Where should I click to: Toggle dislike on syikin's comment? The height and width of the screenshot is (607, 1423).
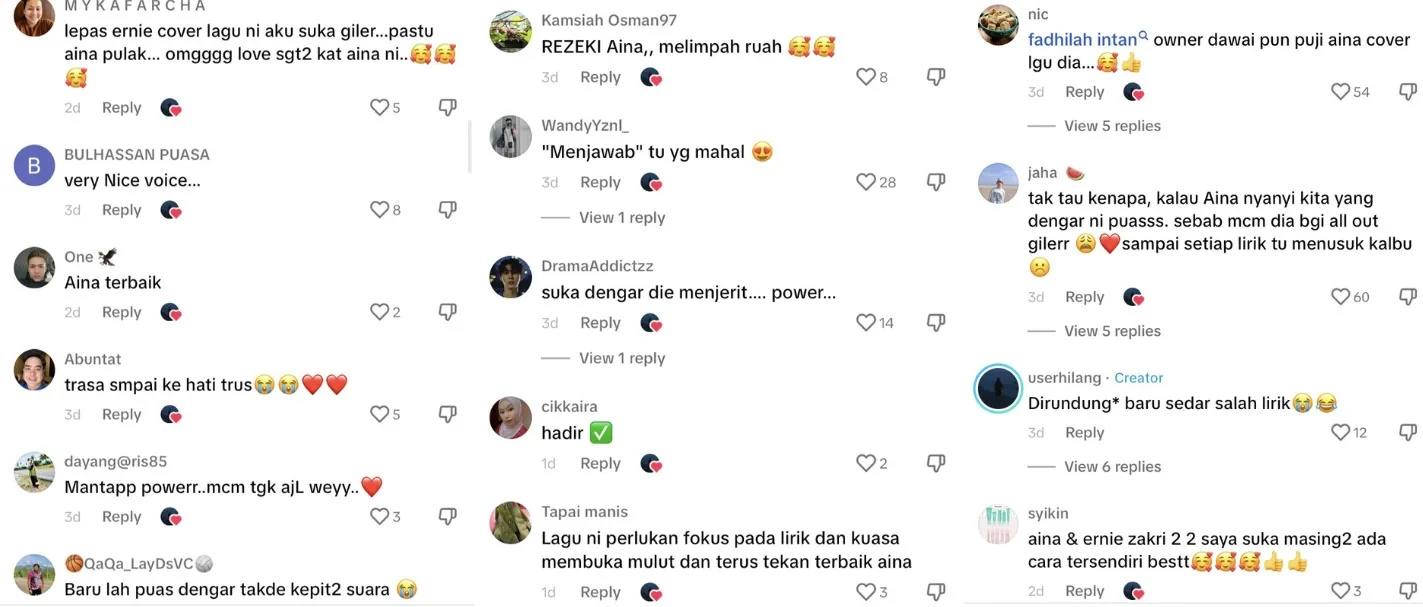(x=1408, y=591)
